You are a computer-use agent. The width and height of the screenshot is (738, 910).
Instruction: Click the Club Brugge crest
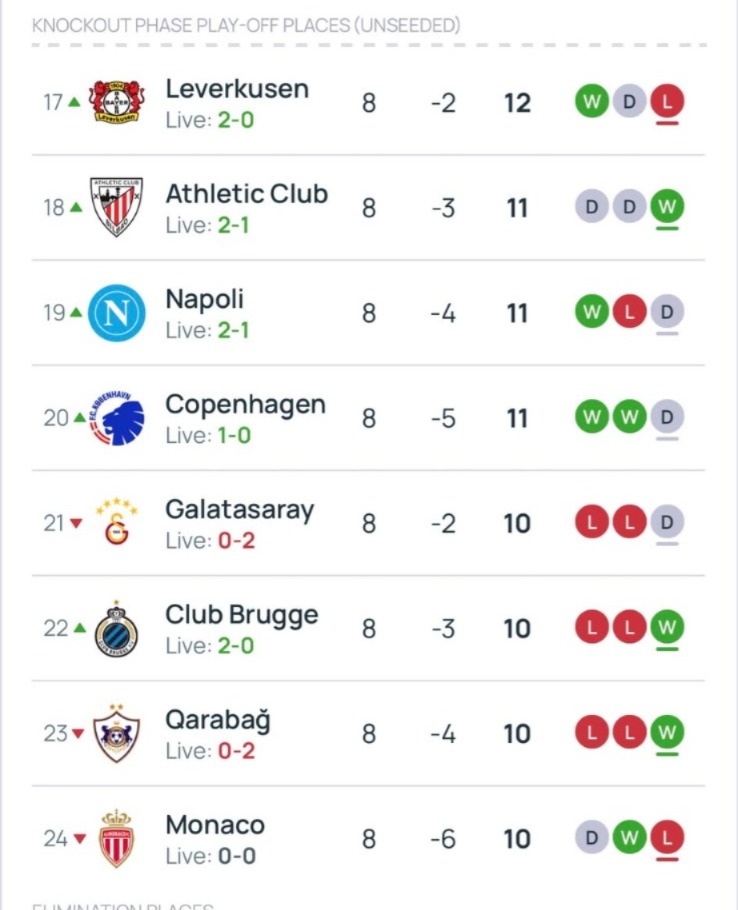pos(117,628)
